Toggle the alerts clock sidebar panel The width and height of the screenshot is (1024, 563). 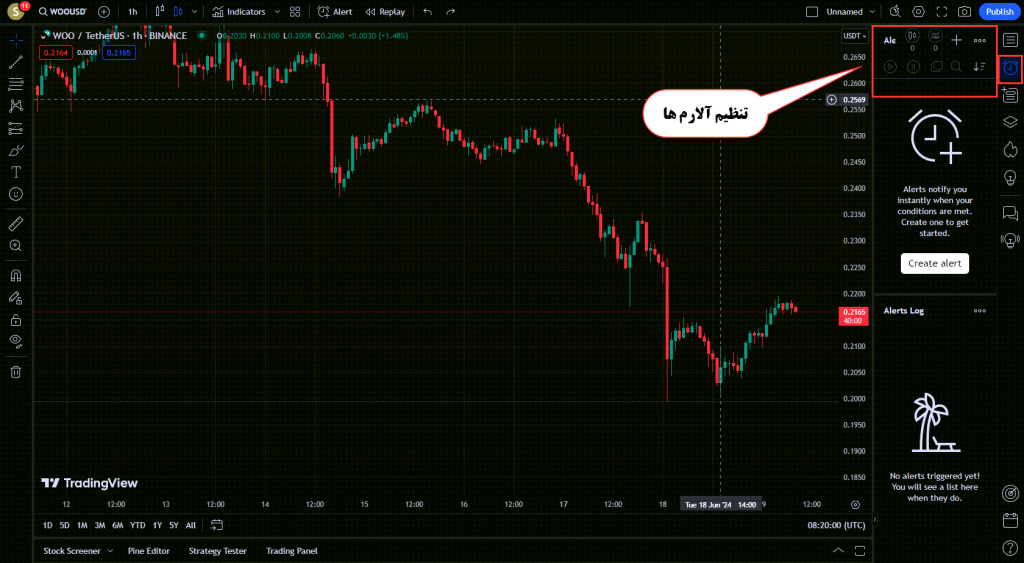pos(1010,69)
